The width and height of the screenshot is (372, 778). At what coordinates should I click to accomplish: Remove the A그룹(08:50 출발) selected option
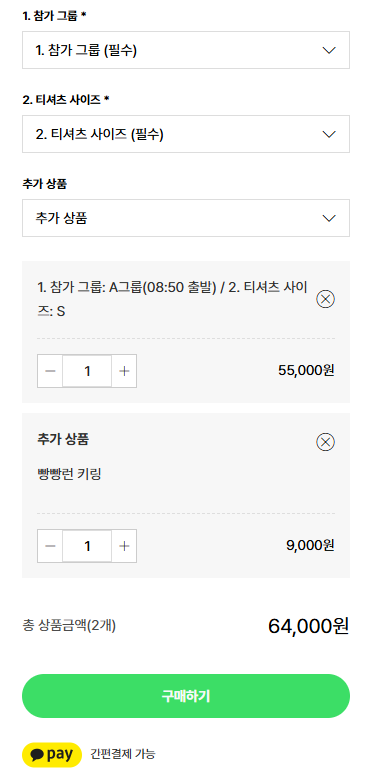click(325, 299)
